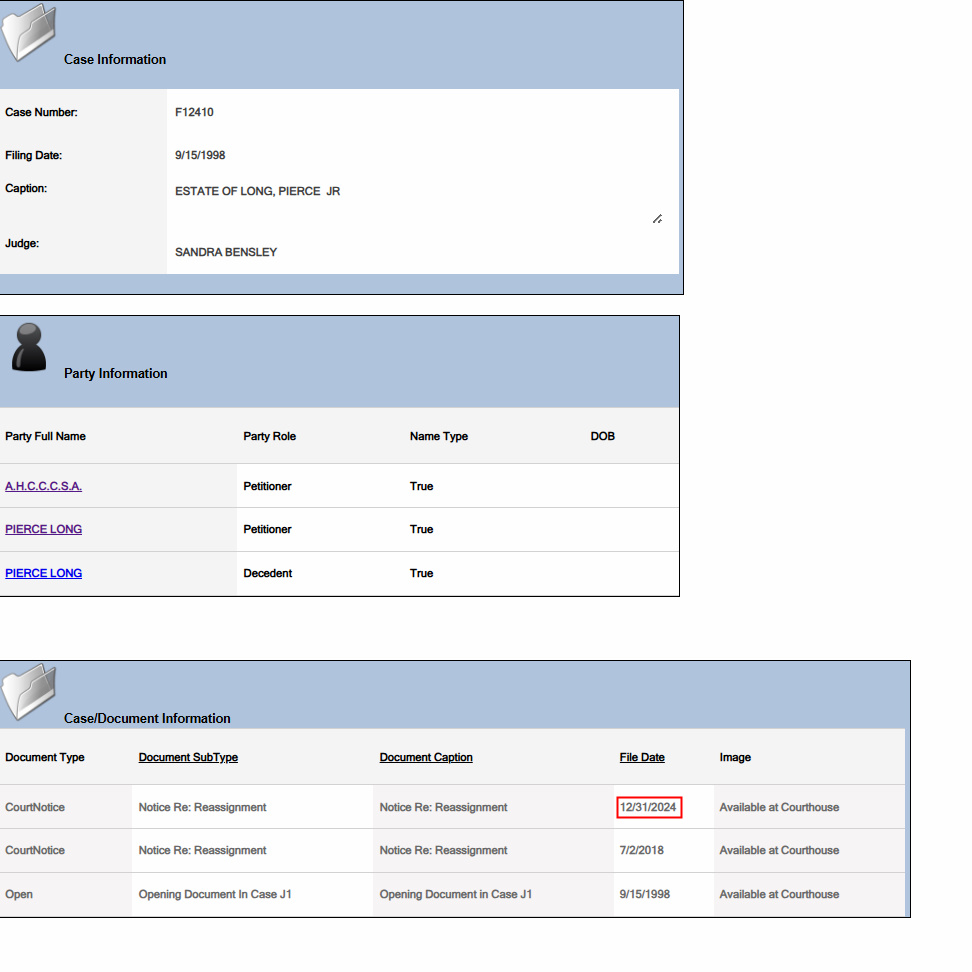
Task: Click Opening Document In Case J1 subtype
Action: pos(215,895)
